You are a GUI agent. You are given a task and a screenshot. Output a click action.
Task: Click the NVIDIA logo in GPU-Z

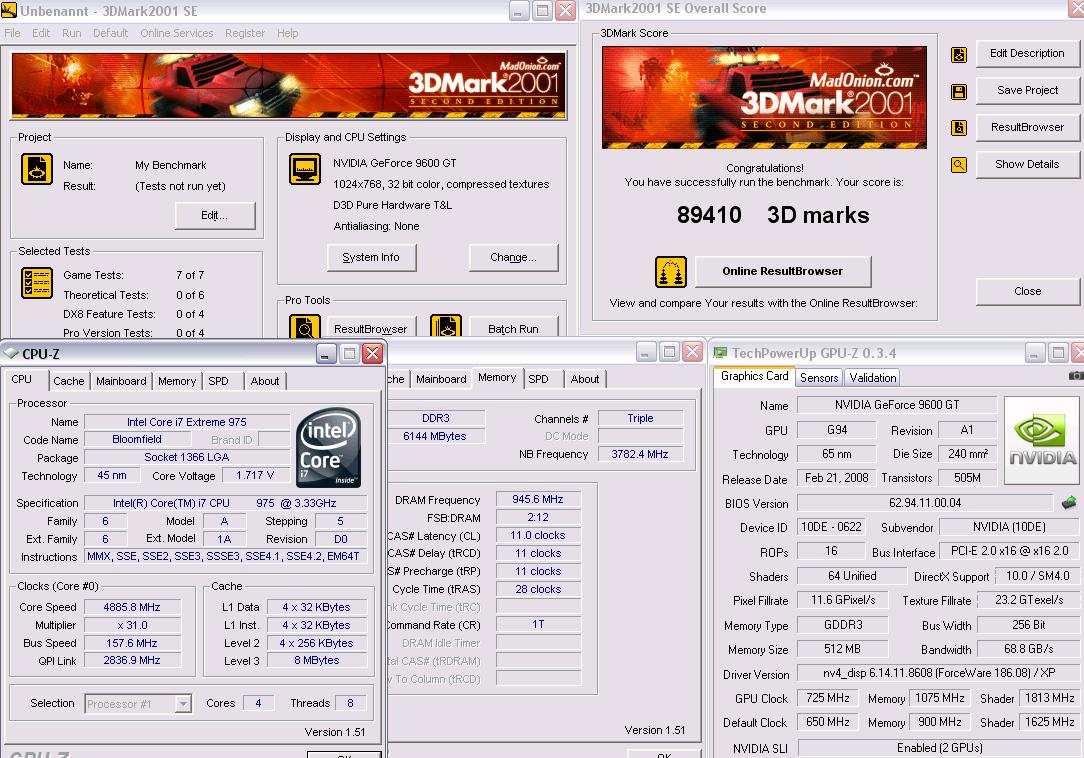point(1042,440)
